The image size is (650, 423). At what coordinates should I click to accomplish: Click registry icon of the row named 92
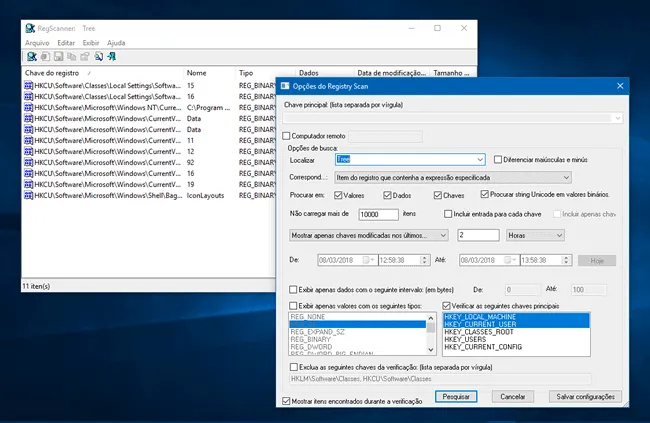pos(28,162)
